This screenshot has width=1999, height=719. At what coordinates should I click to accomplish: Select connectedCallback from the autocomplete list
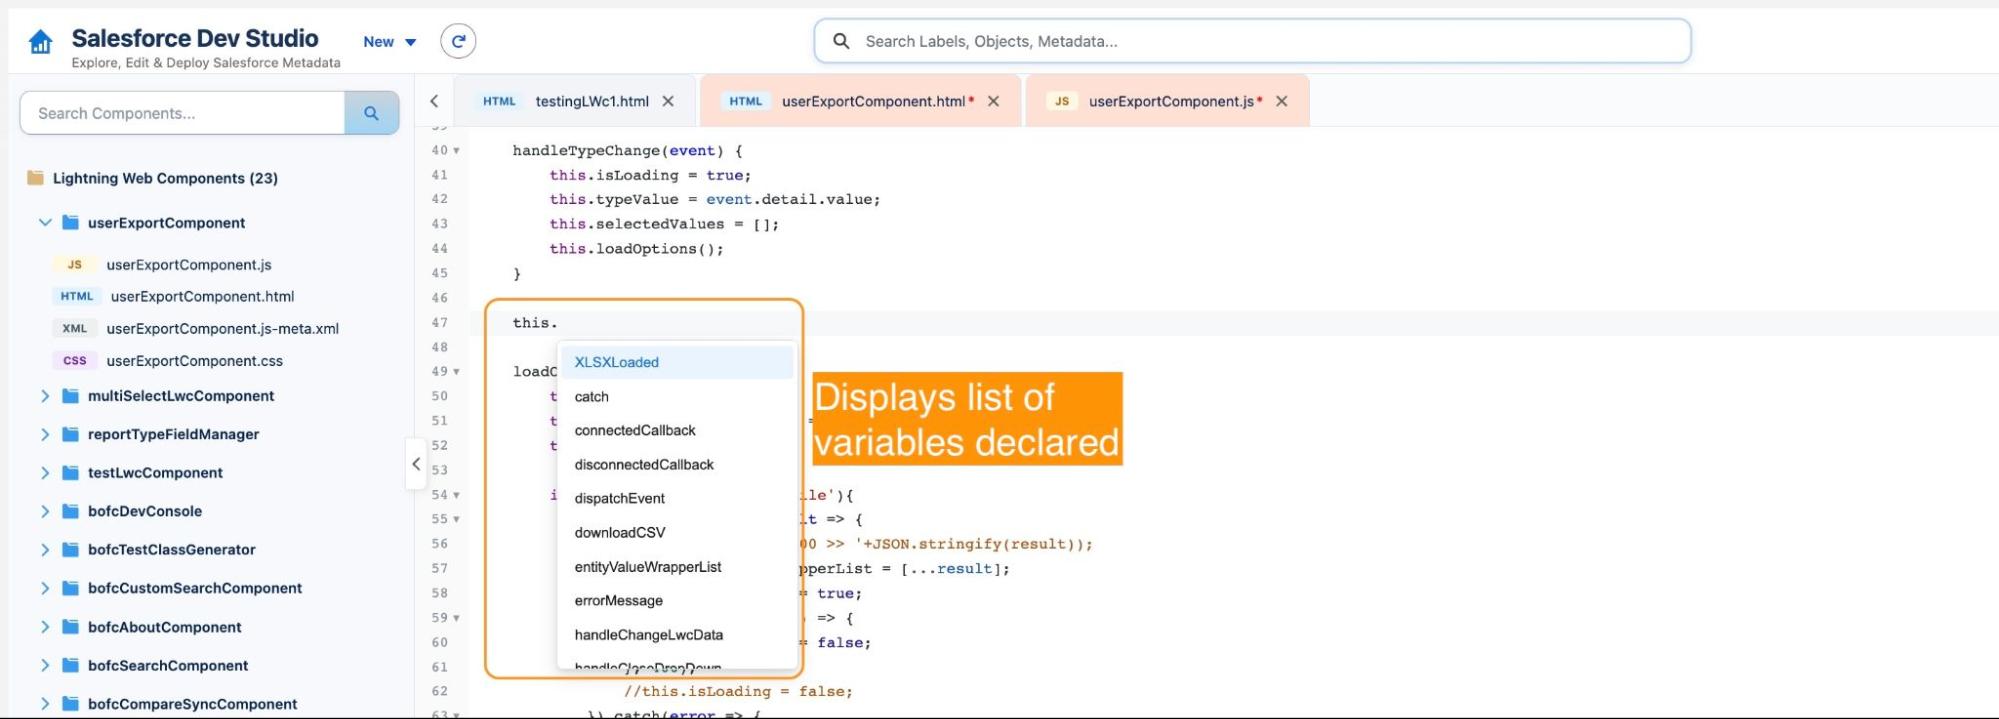tap(677, 431)
